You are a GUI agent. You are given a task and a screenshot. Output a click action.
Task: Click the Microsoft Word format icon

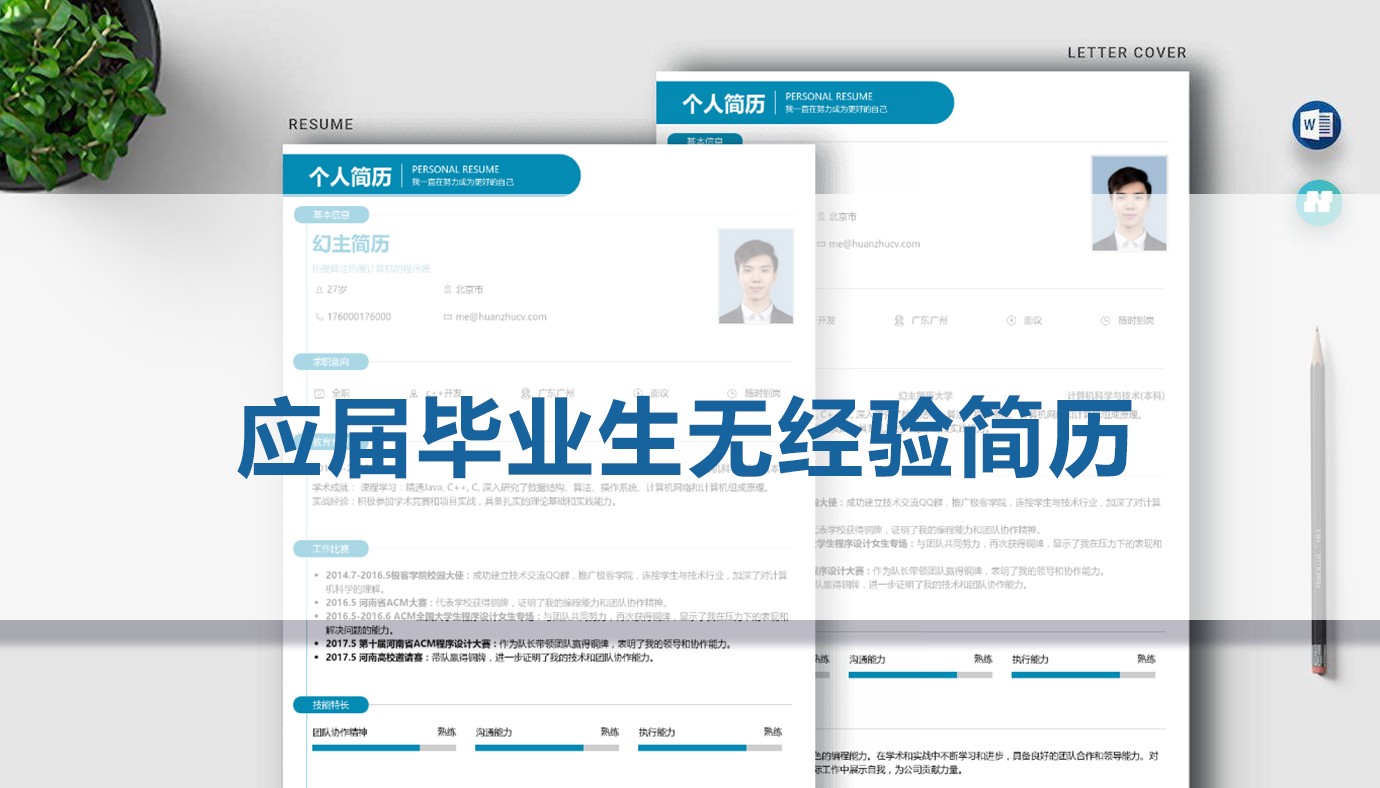(x=1316, y=125)
